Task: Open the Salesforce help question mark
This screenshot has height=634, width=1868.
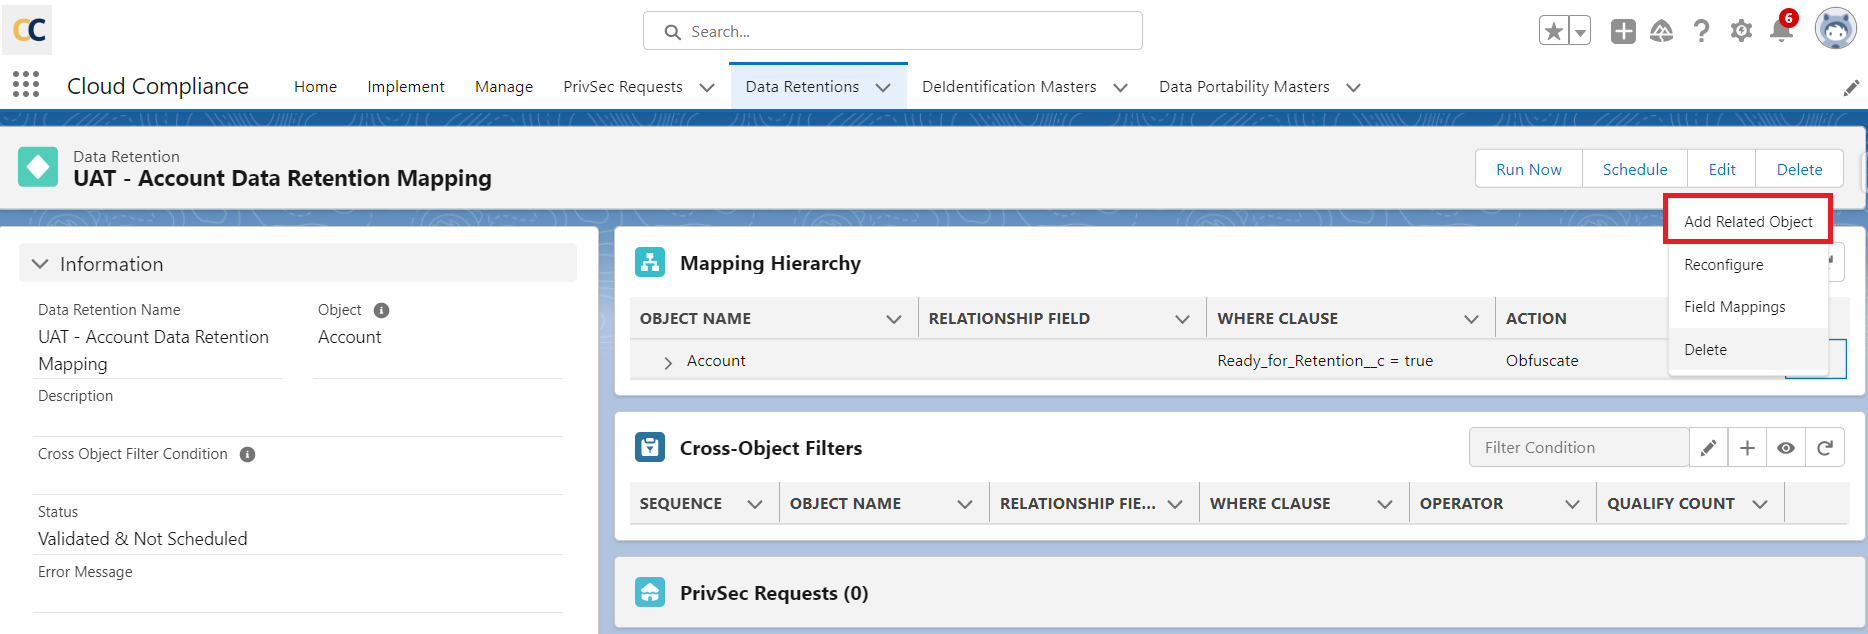Action: 1701,32
